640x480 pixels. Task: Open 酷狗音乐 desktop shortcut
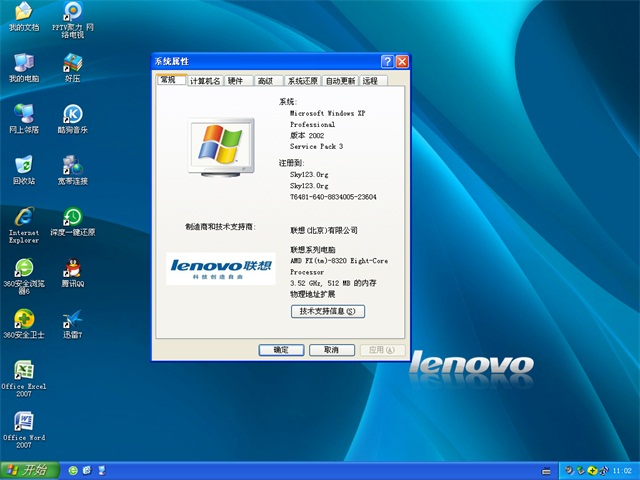[x=72, y=116]
